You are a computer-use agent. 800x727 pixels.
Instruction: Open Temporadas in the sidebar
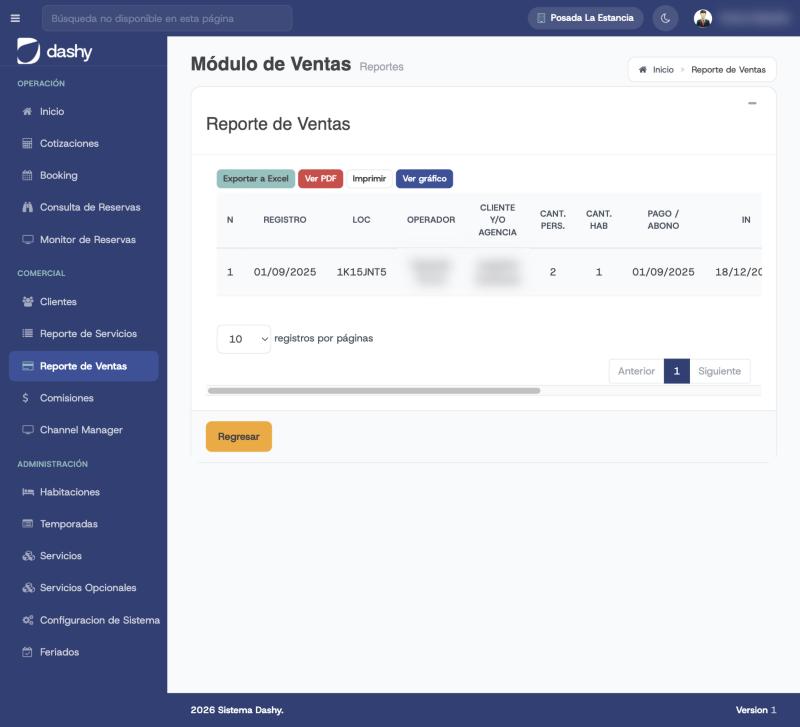[x=84, y=523]
